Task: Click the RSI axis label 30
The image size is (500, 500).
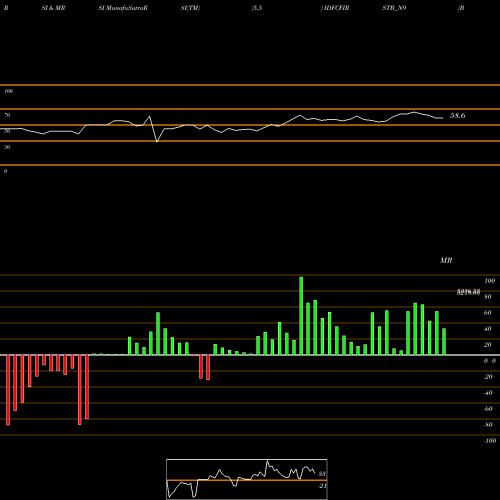Action: point(7,147)
